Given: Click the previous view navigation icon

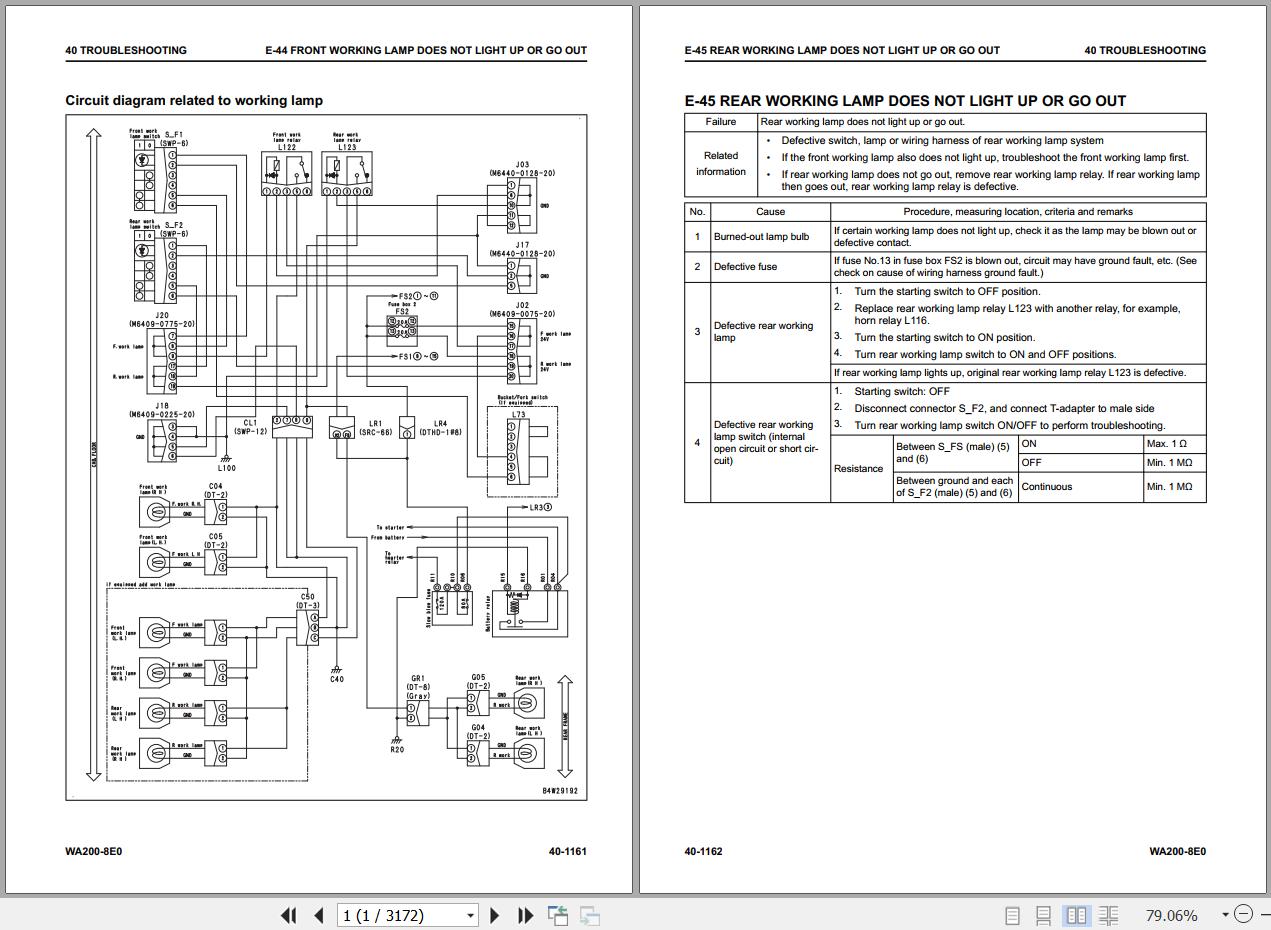Looking at the screenshot, I should [x=558, y=915].
